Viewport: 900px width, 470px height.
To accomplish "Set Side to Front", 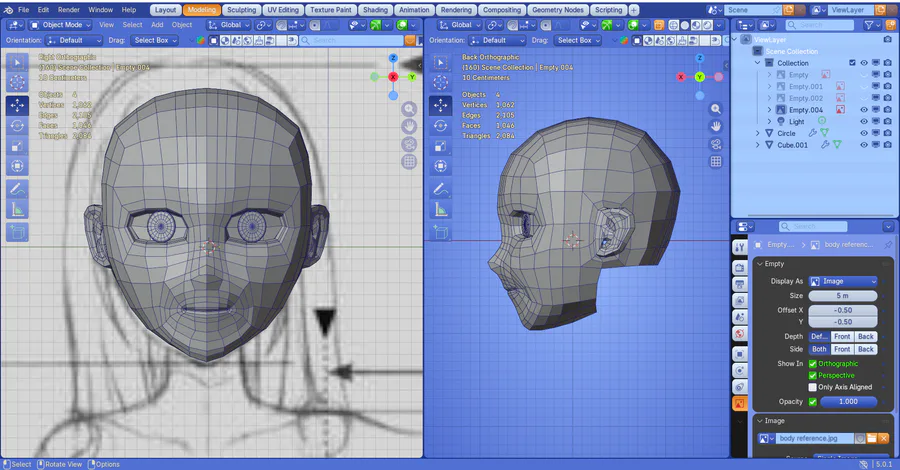I will [842, 349].
